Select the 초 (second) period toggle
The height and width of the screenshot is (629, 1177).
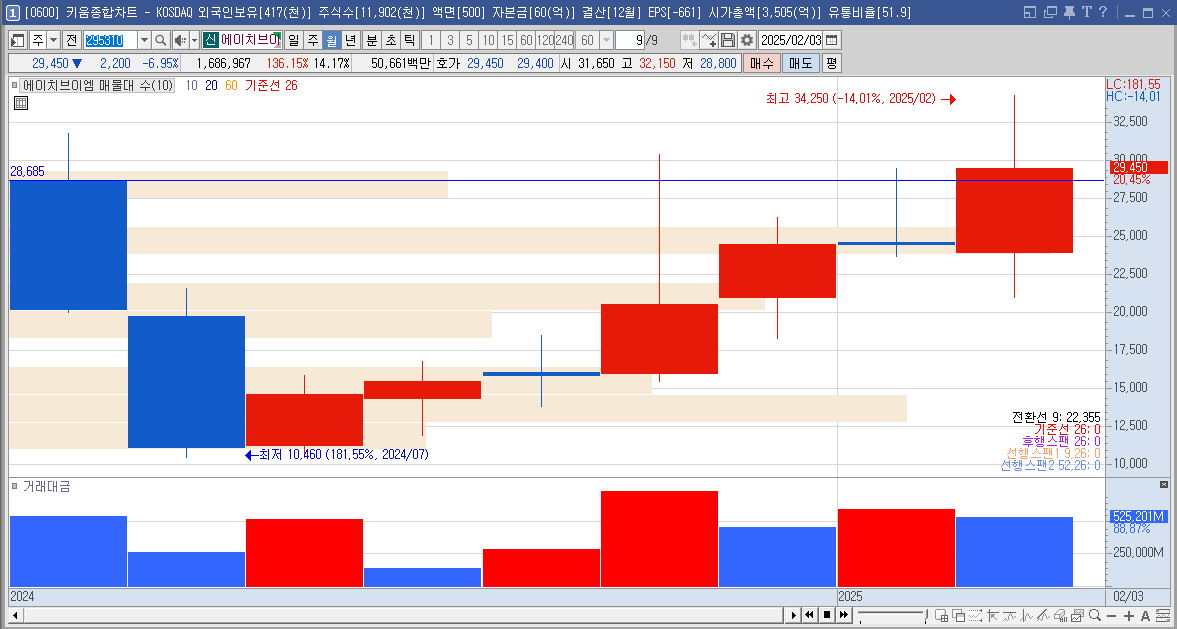[x=390, y=40]
